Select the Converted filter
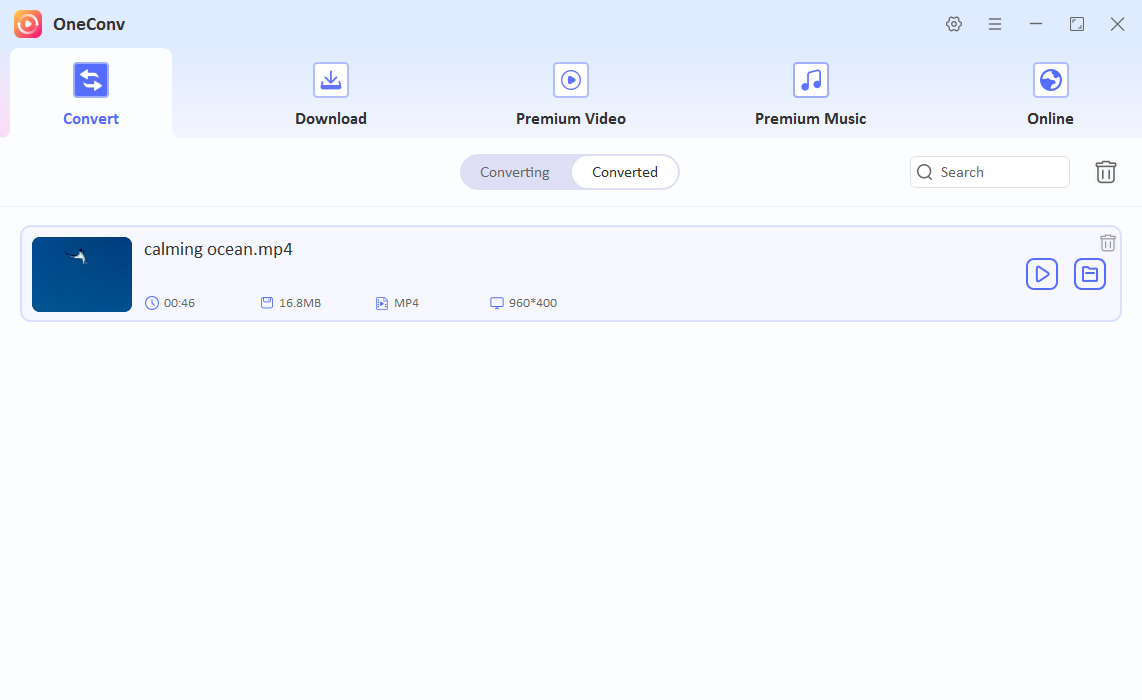Image resolution: width=1142 pixels, height=700 pixels. [x=624, y=171]
